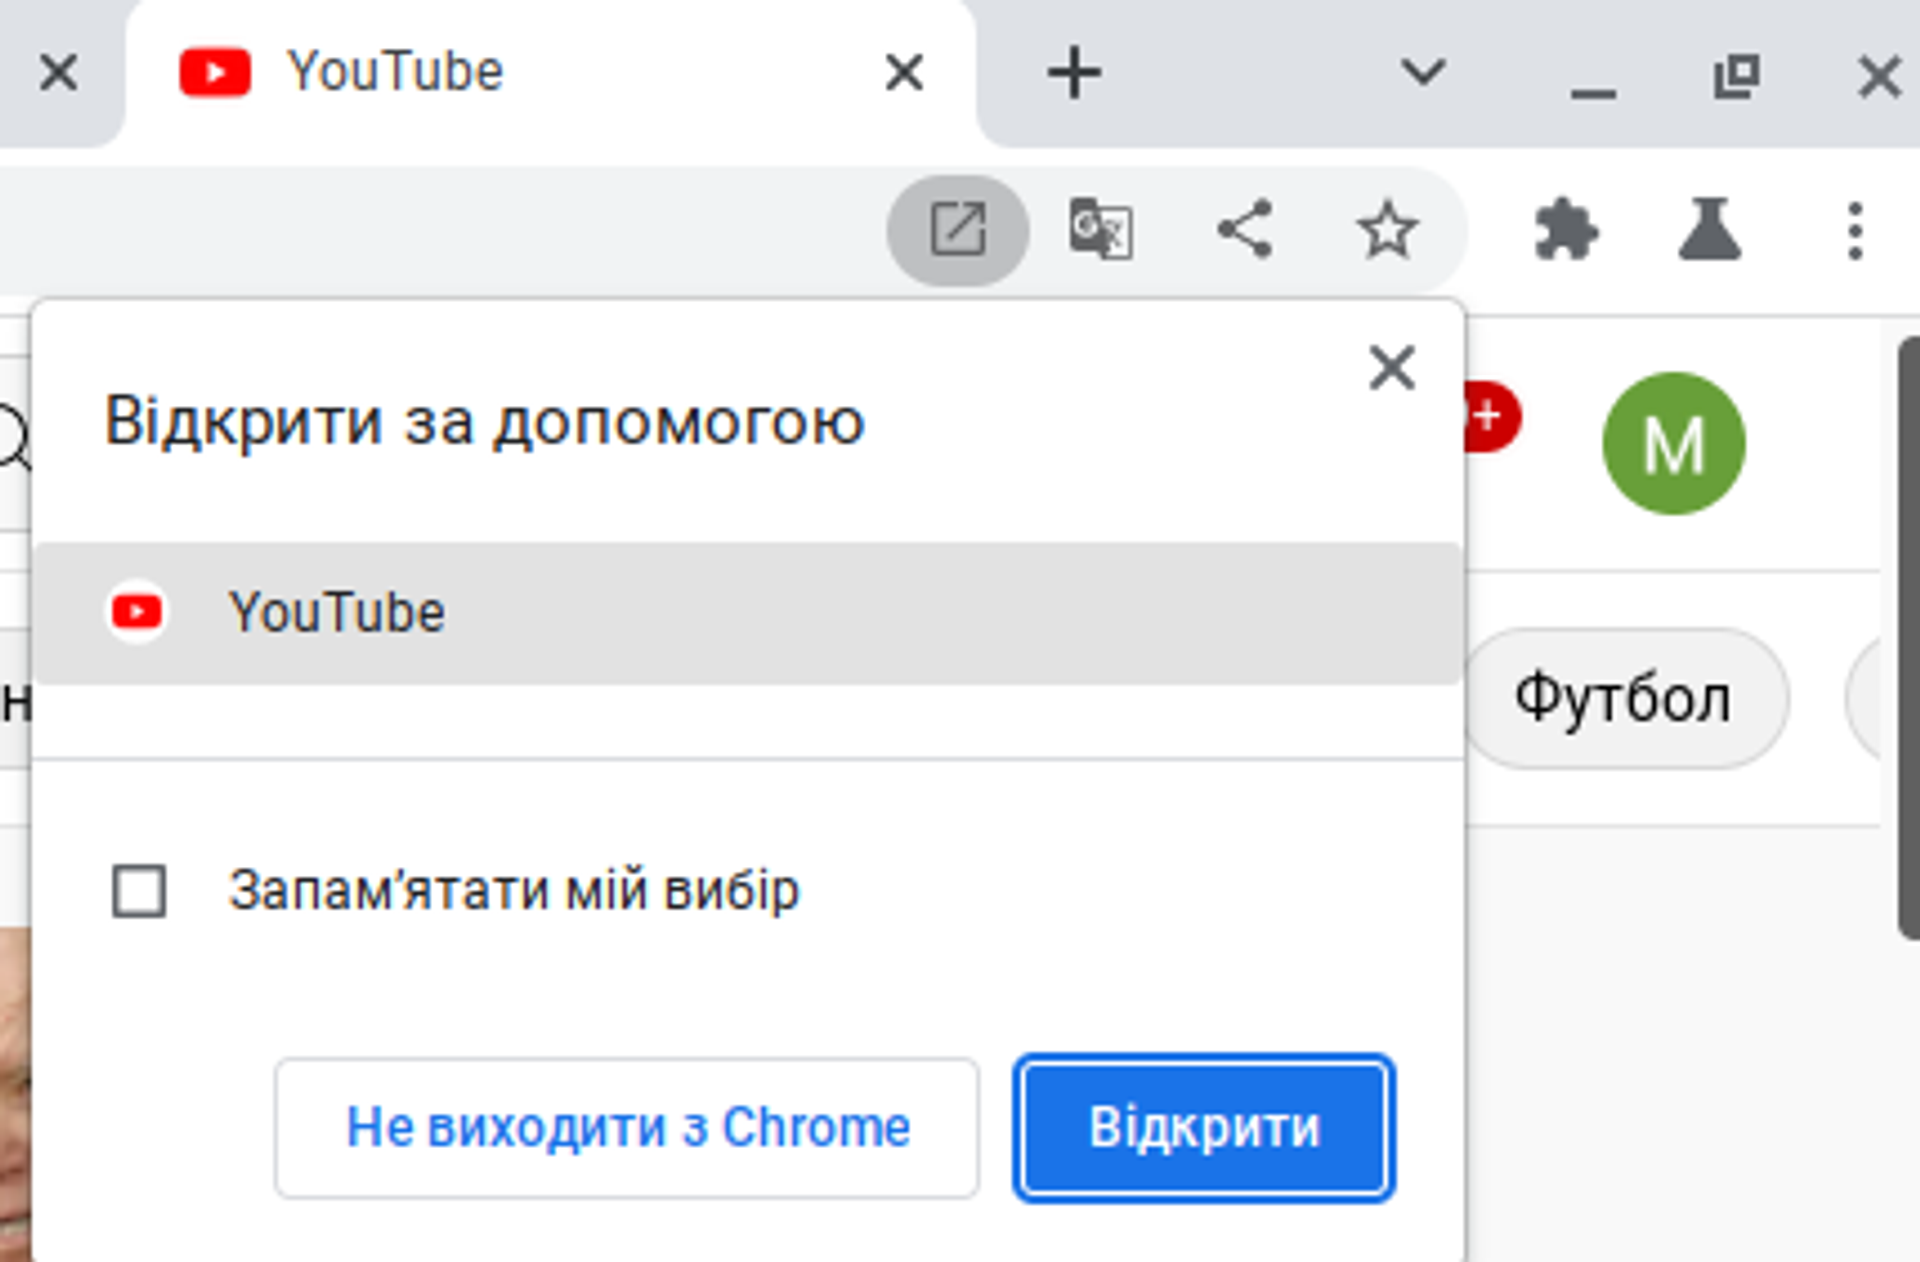Open the green M account avatar
Screen dimensions: 1920x1262
click(x=1674, y=443)
